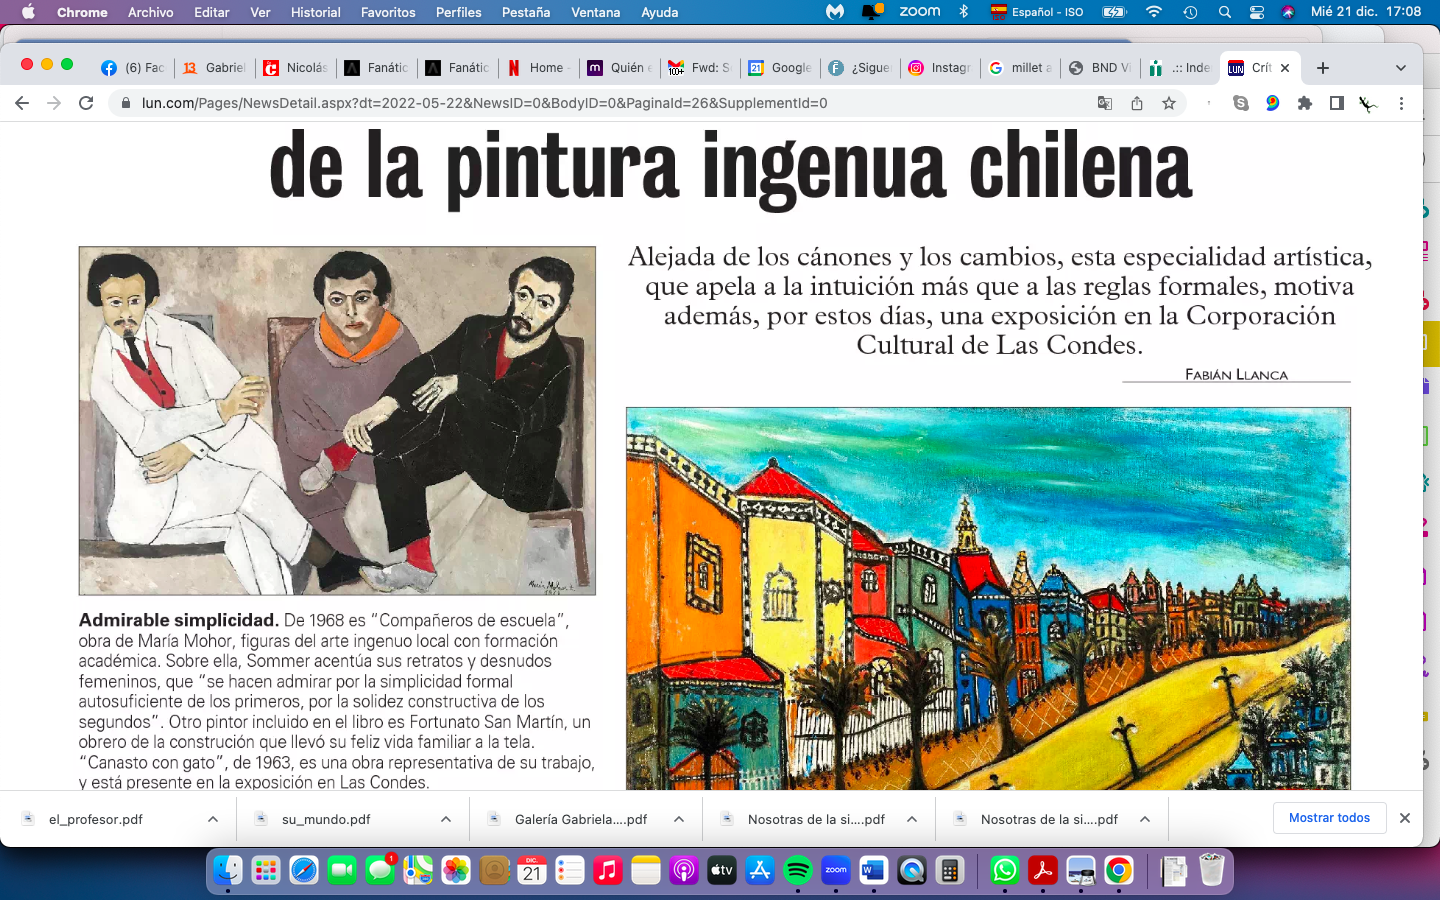This screenshot has height=900, width=1440.
Task: Bookmark this page with the star icon
Action: pyautogui.click(x=1169, y=103)
